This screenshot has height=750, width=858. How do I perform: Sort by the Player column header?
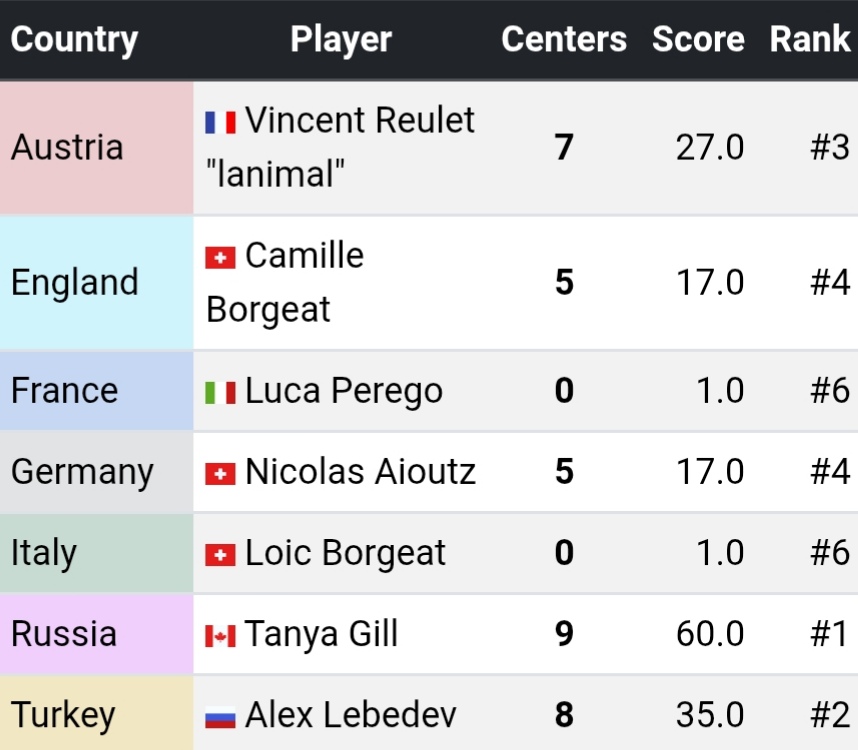click(x=341, y=40)
